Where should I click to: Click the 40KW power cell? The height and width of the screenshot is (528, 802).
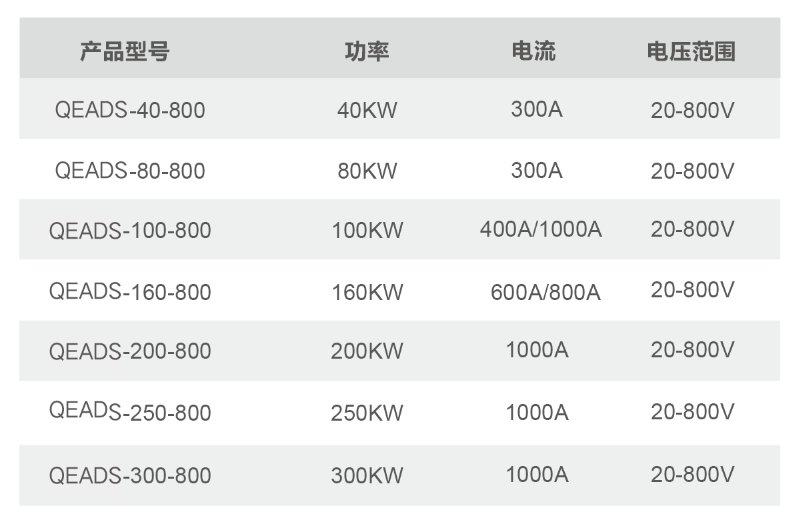pyautogui.click(x=367, y=110)
